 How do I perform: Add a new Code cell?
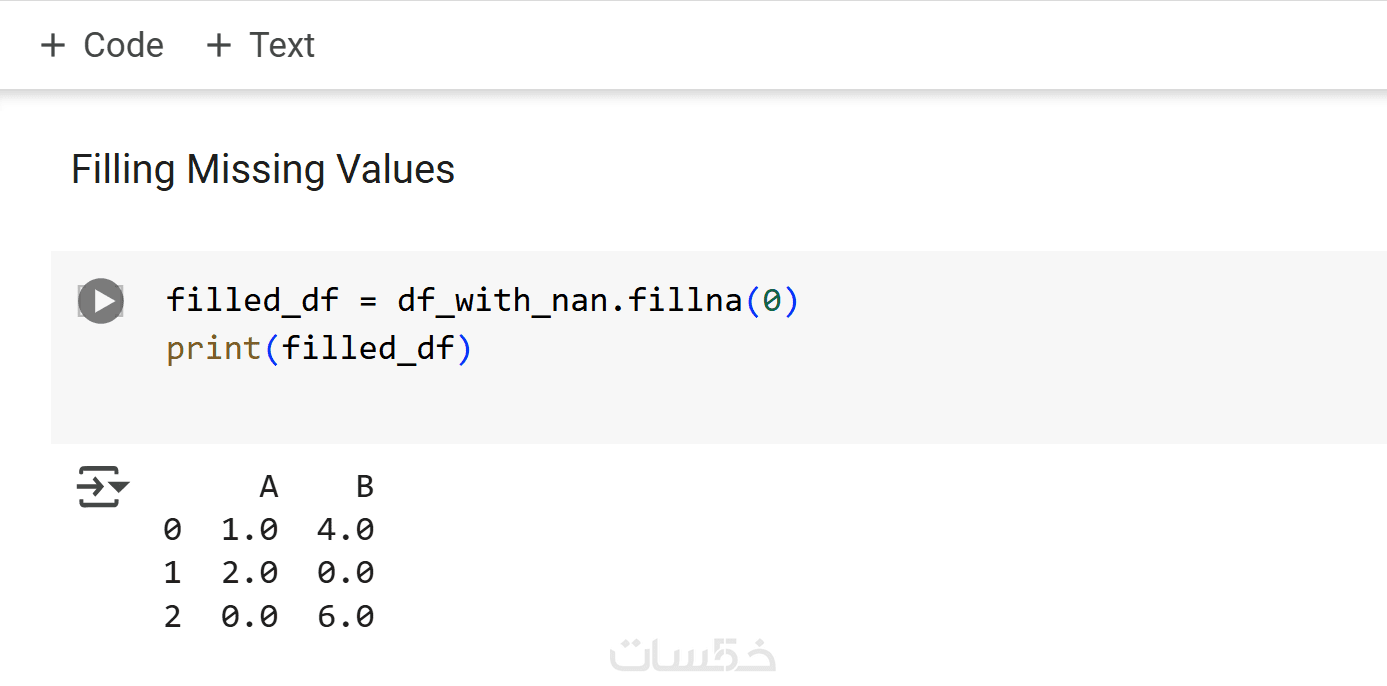pyautogui.click(x=102, y=45)
